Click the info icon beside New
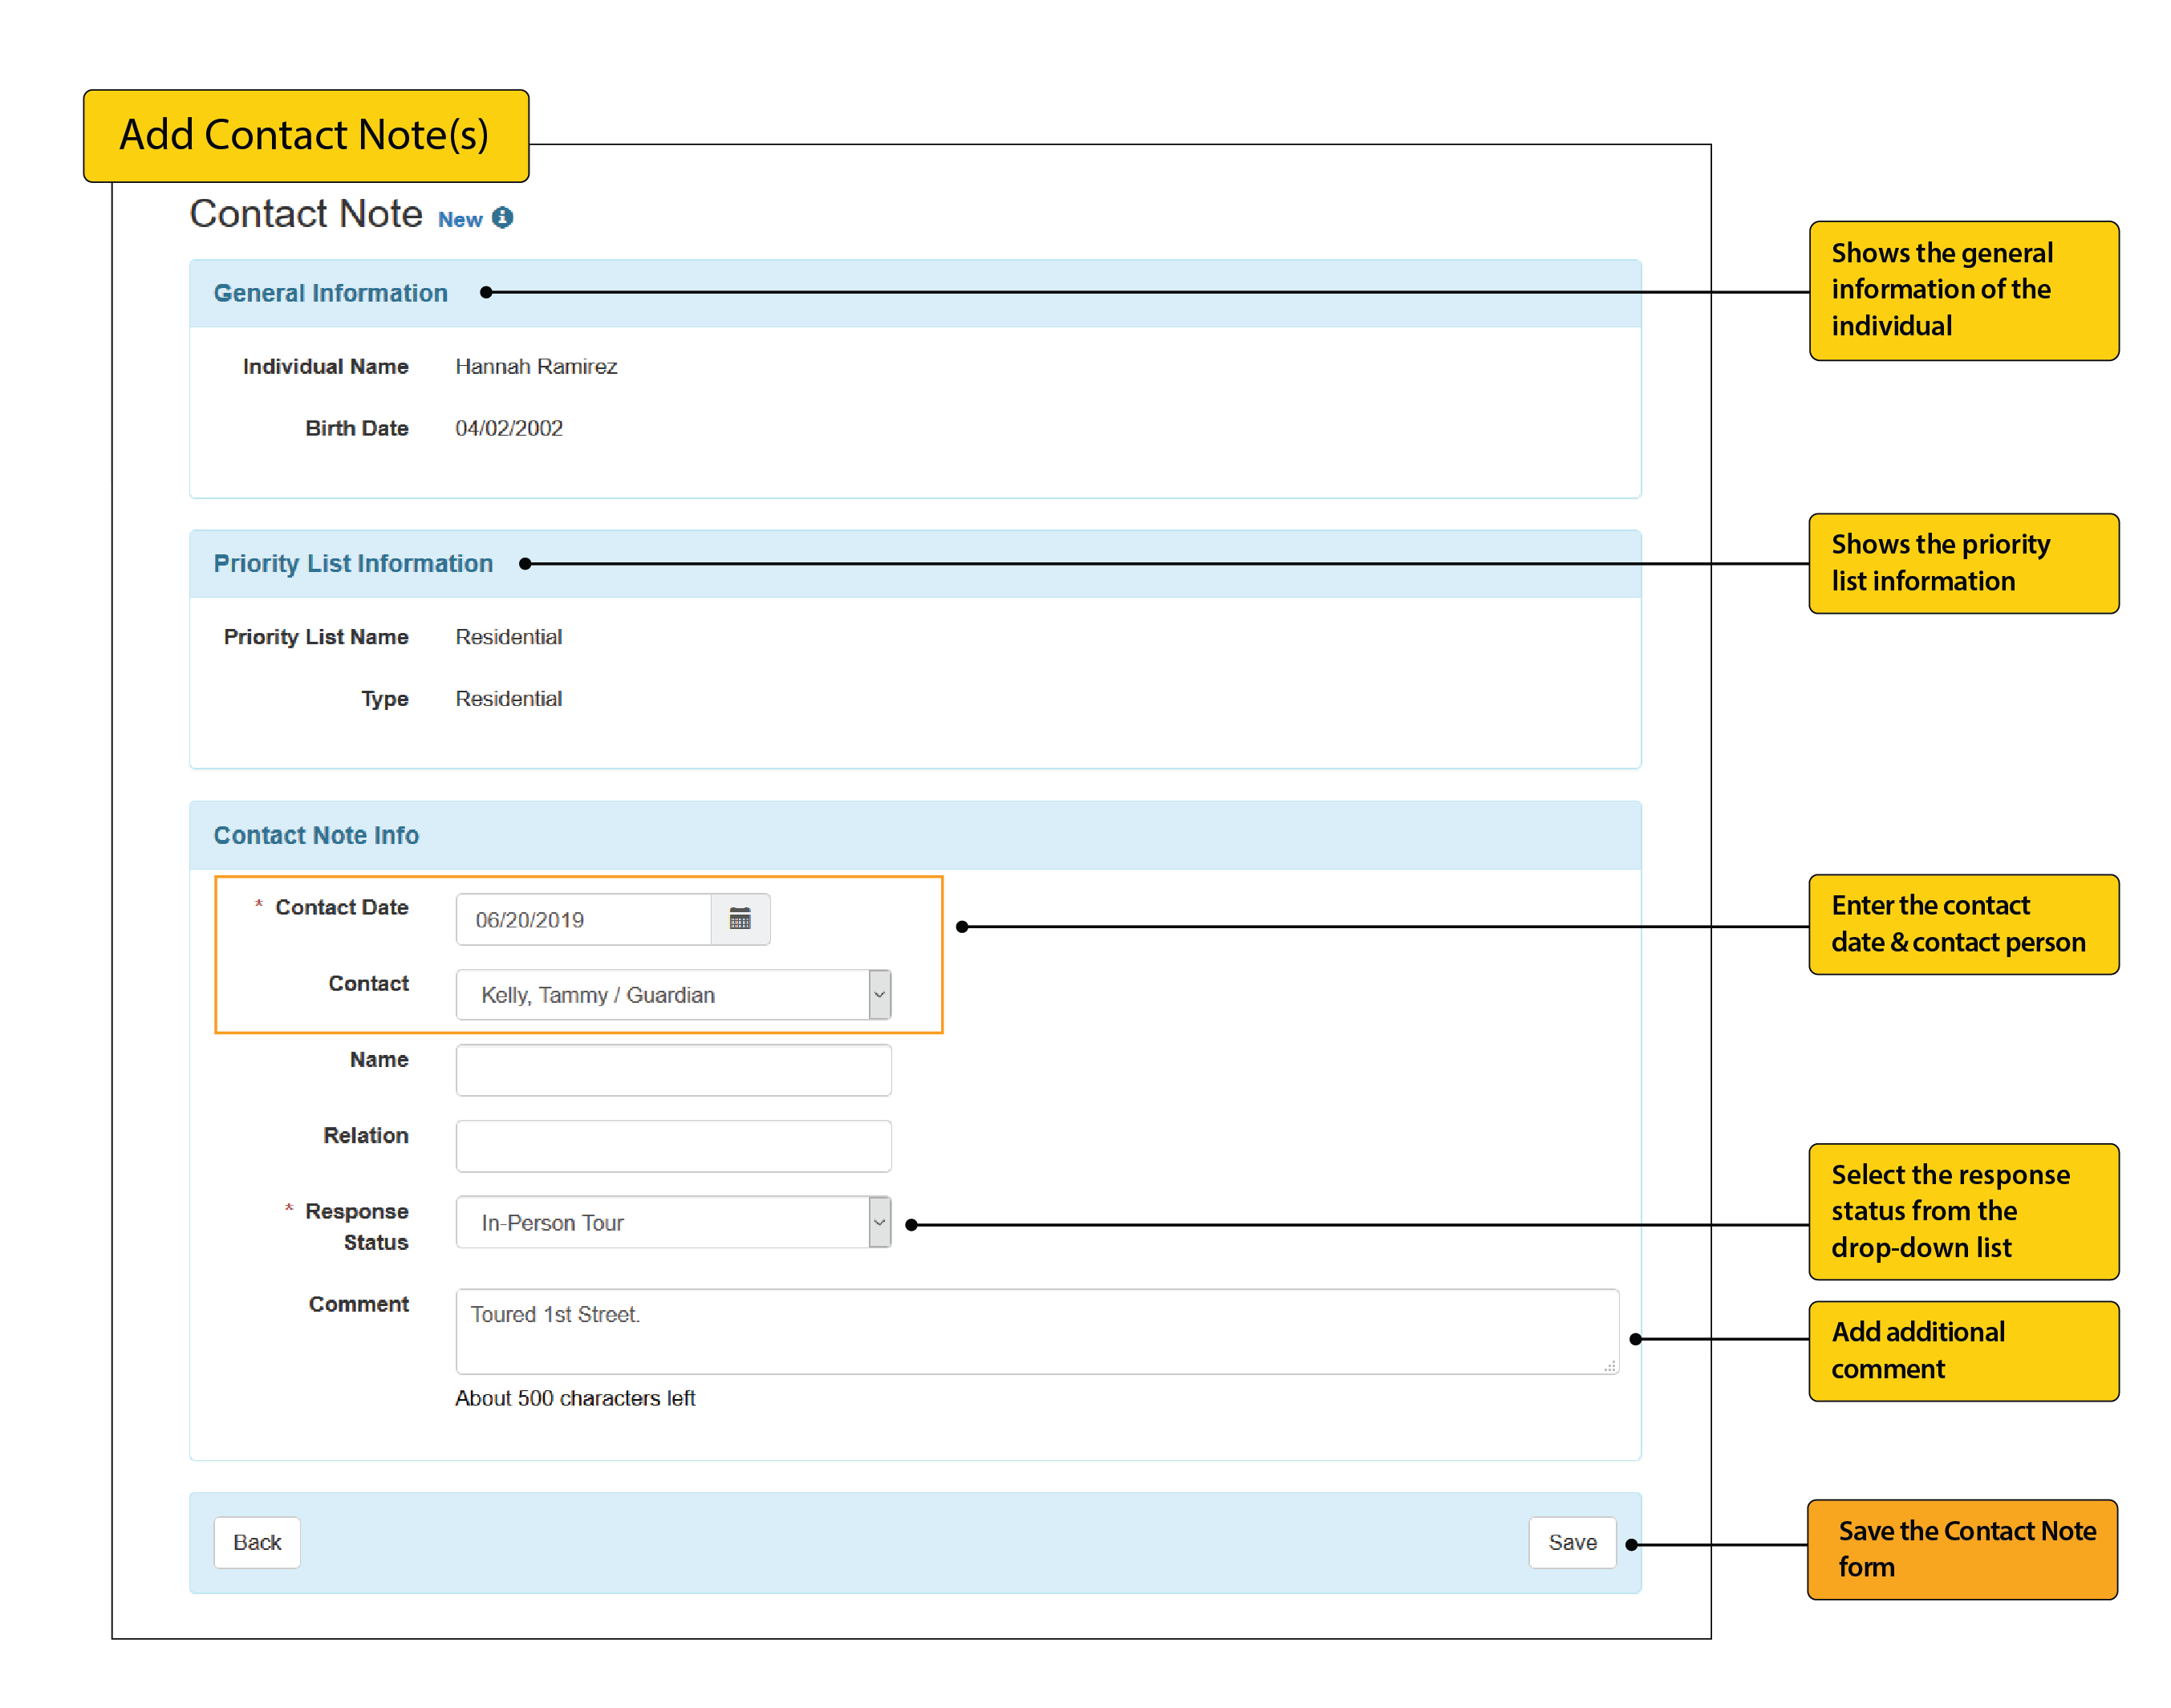The width and height of the screenshot is (2171, 1708). (x=503, y=218)
